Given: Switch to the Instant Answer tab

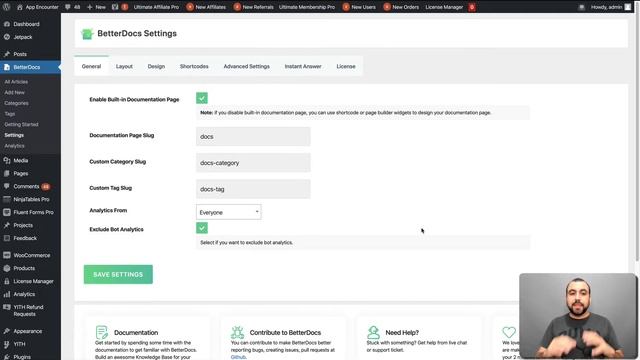Looking at the screenshot, I should point(303,66).
